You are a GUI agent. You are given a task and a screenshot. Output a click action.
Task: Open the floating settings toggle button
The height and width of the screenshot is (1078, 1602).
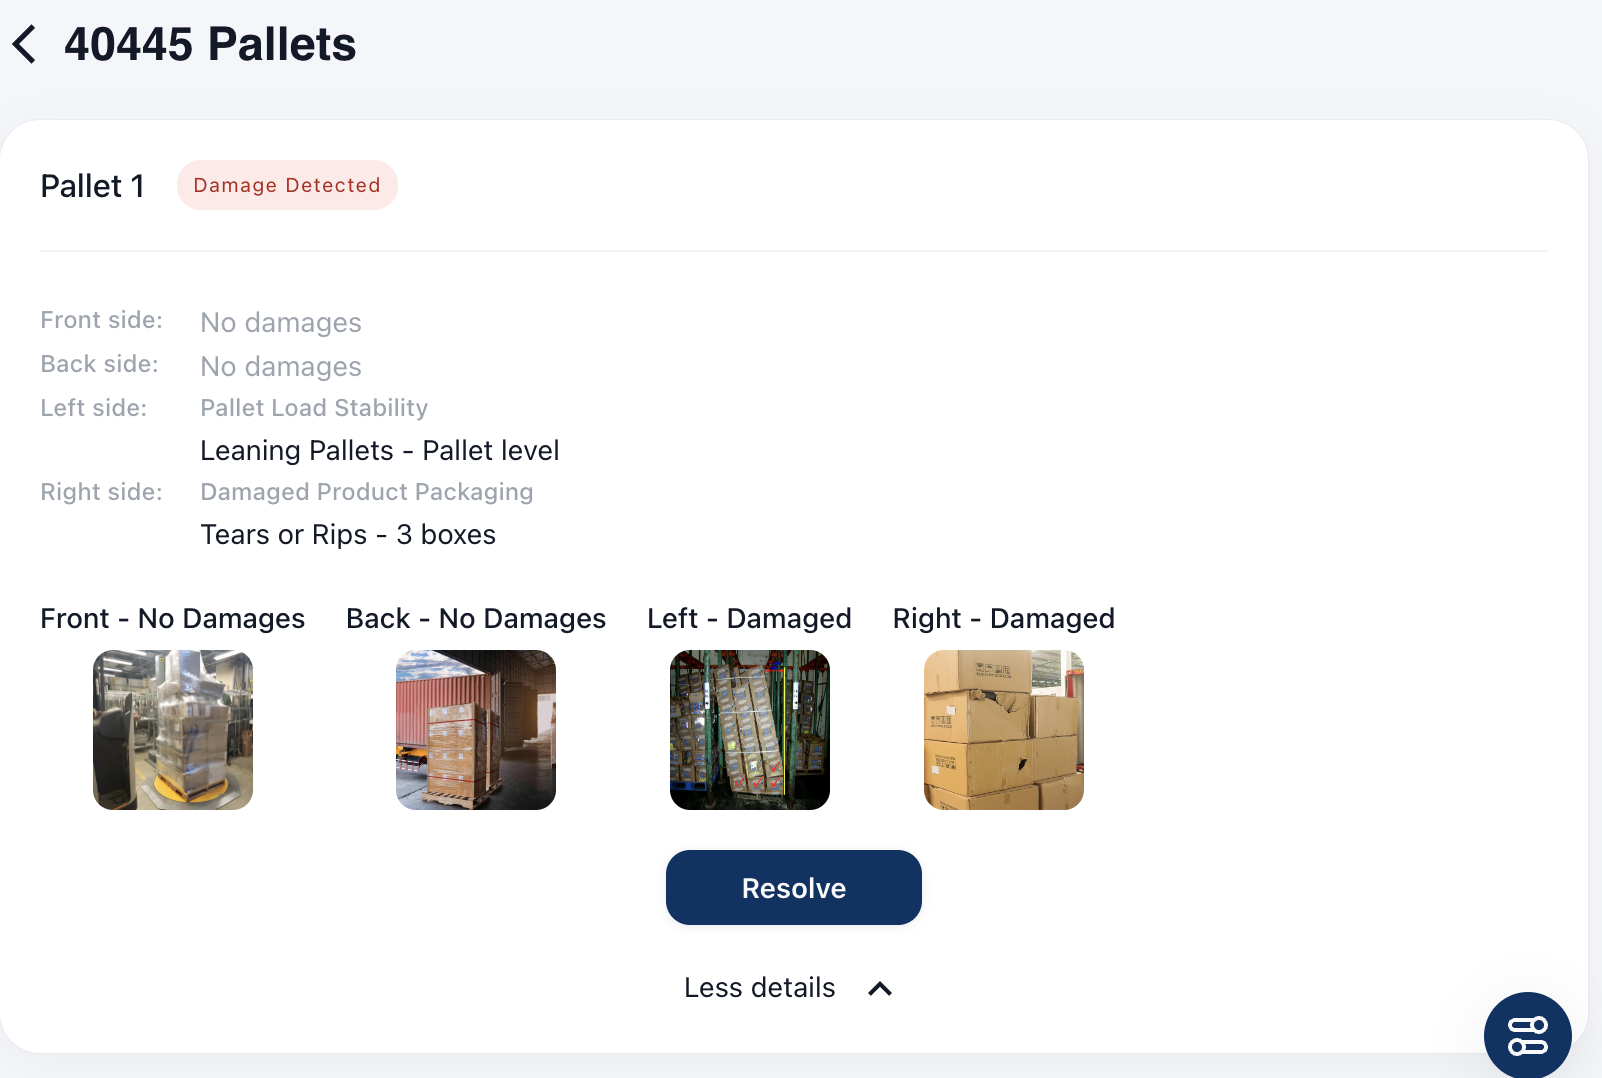click(x=1527, y=1035)
